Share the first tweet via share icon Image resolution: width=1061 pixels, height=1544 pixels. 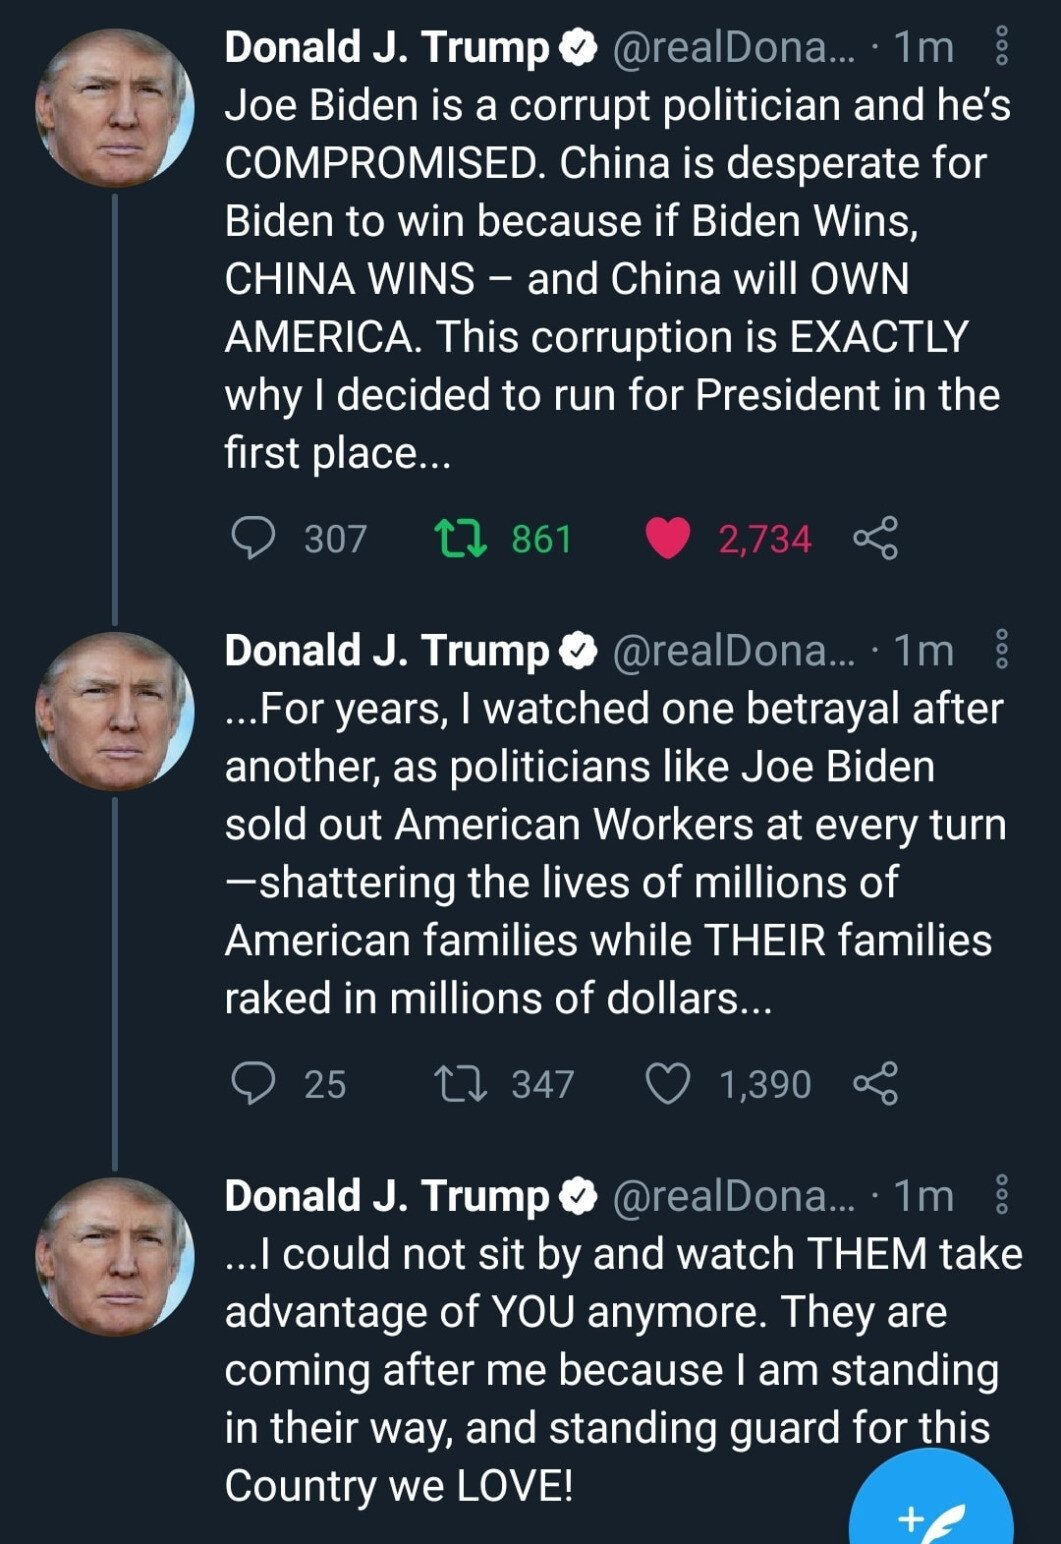(x=875, y=539)
